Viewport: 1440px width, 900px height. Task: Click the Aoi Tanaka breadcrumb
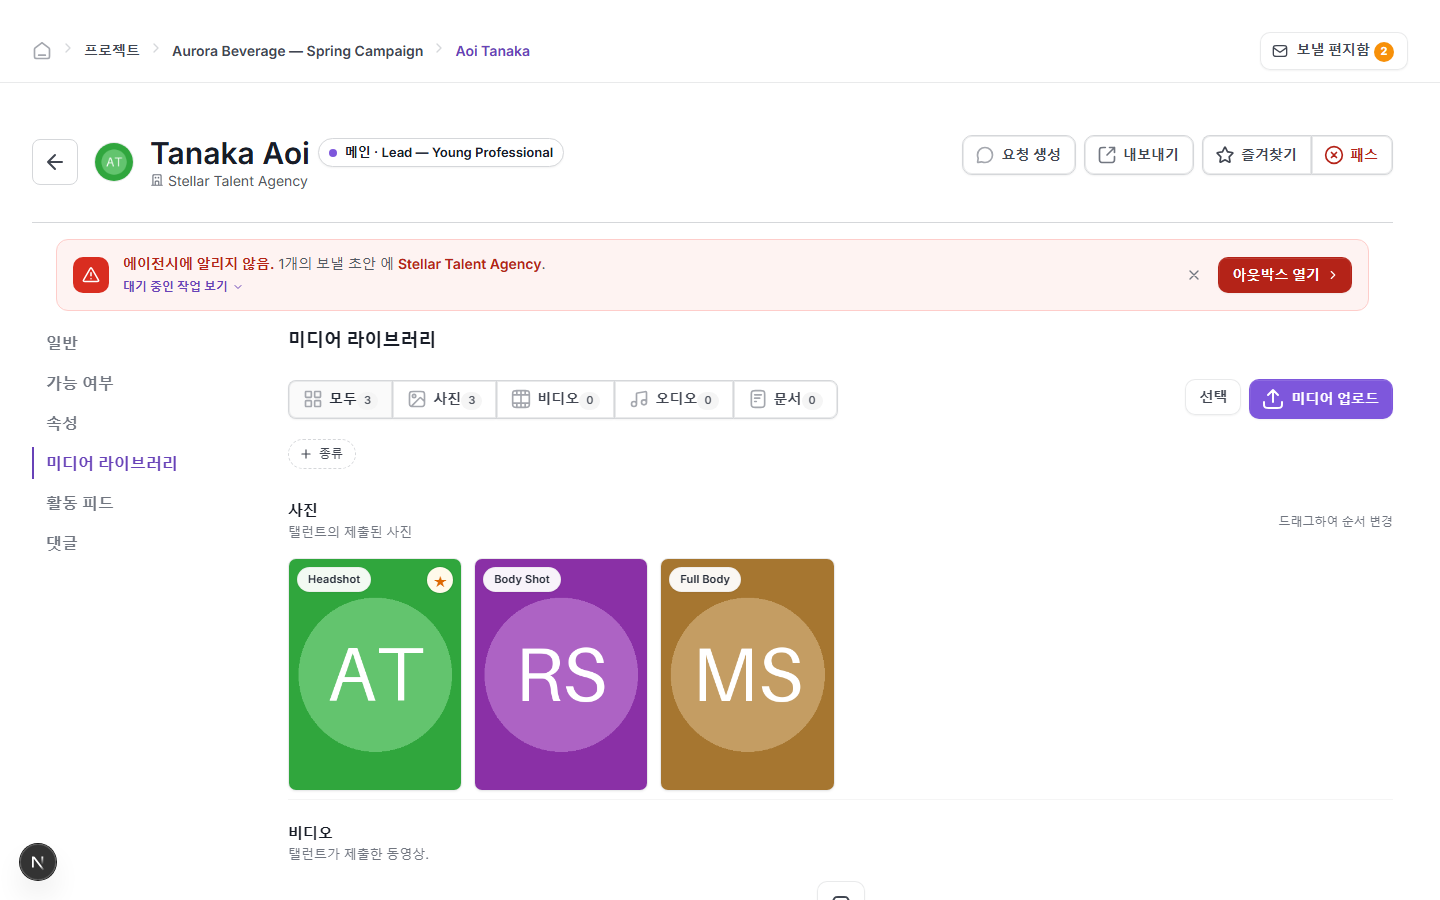pyautogui.click(x=492, y=51)
